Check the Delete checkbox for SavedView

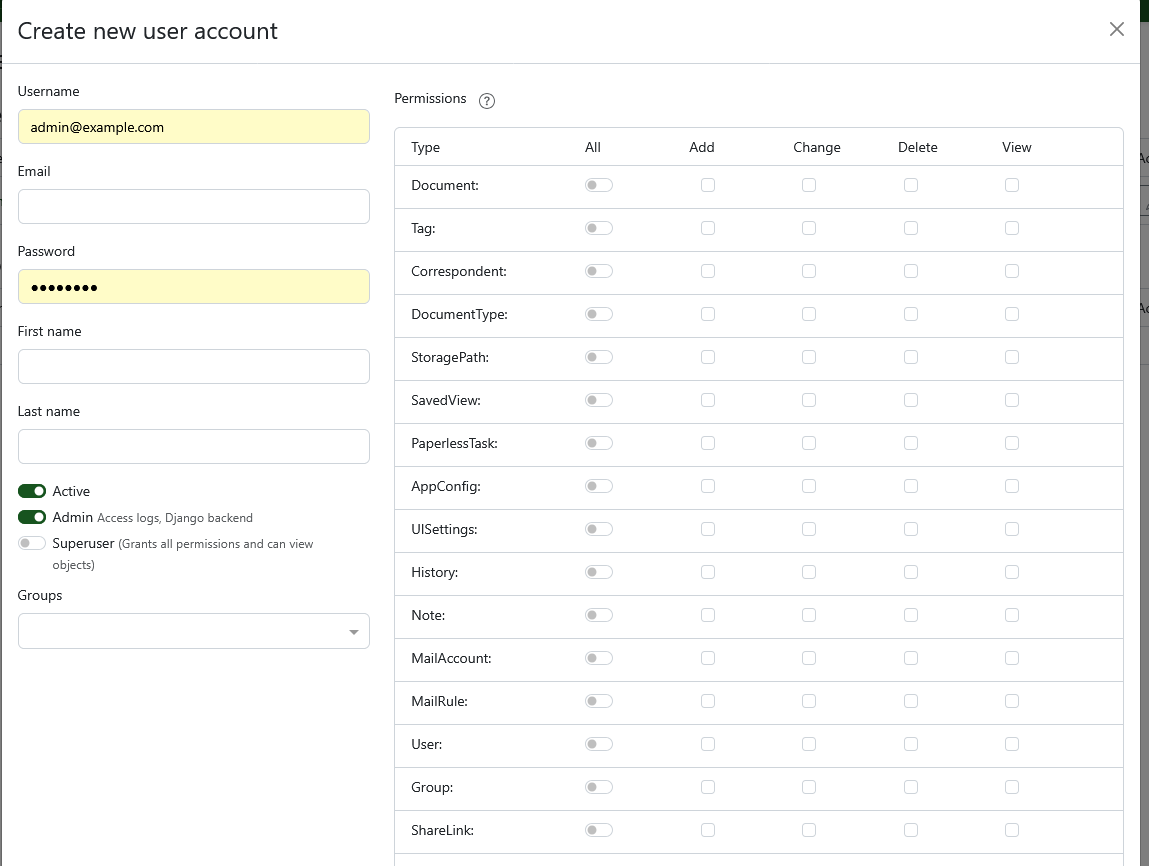911,400
